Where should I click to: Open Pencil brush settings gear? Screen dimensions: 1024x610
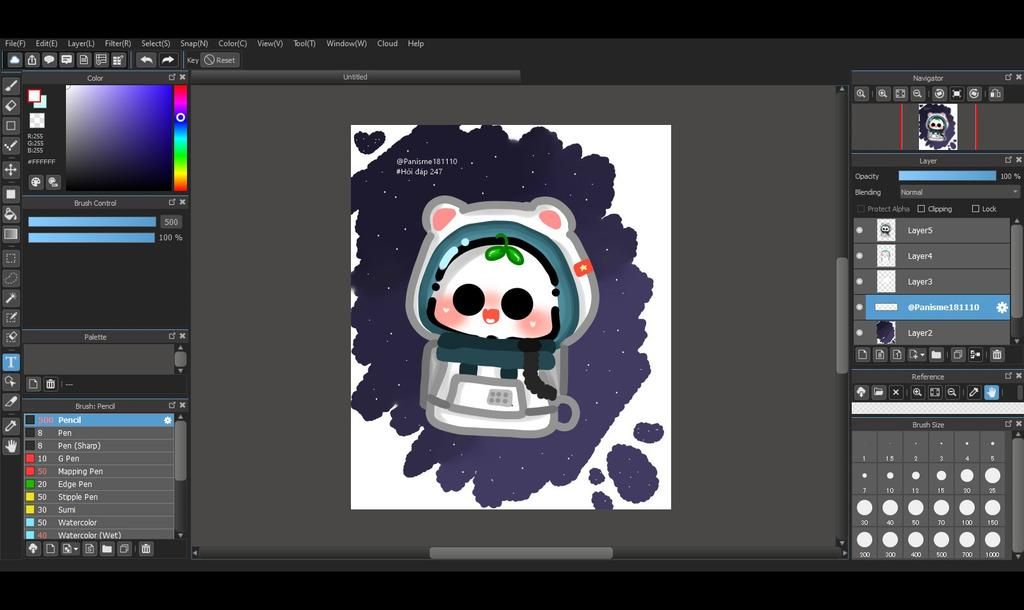(168, 420)
